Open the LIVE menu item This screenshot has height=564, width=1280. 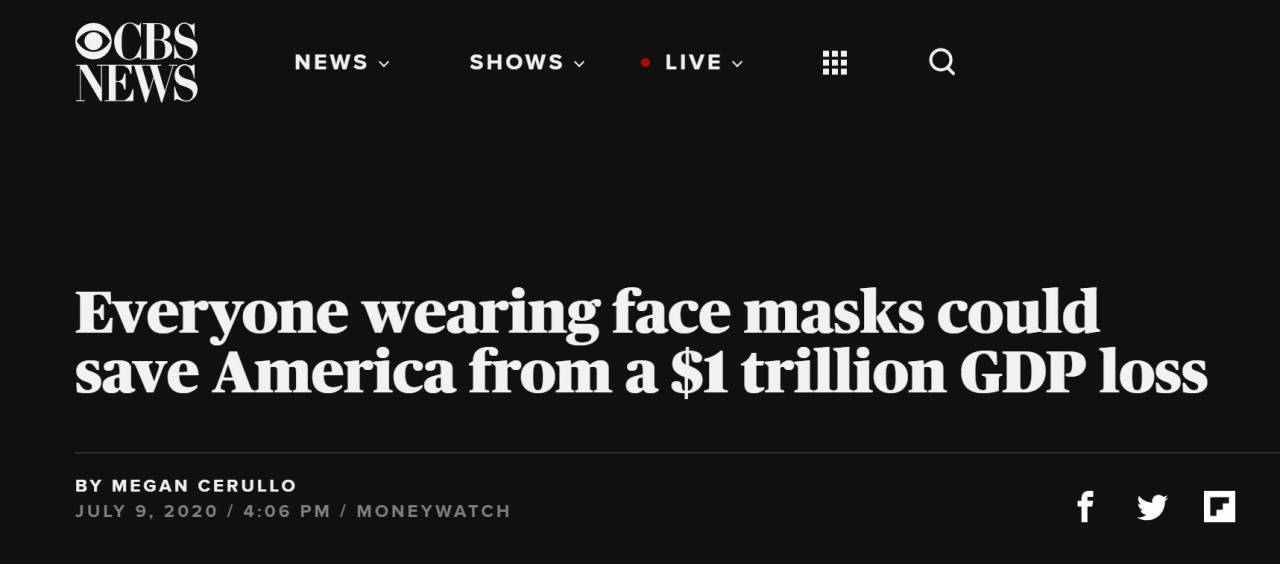pos(693,63)
